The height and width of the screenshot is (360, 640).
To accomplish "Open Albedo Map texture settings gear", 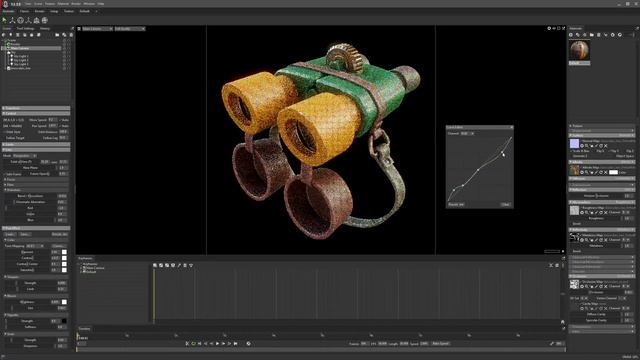I will (x=582, y=172).
